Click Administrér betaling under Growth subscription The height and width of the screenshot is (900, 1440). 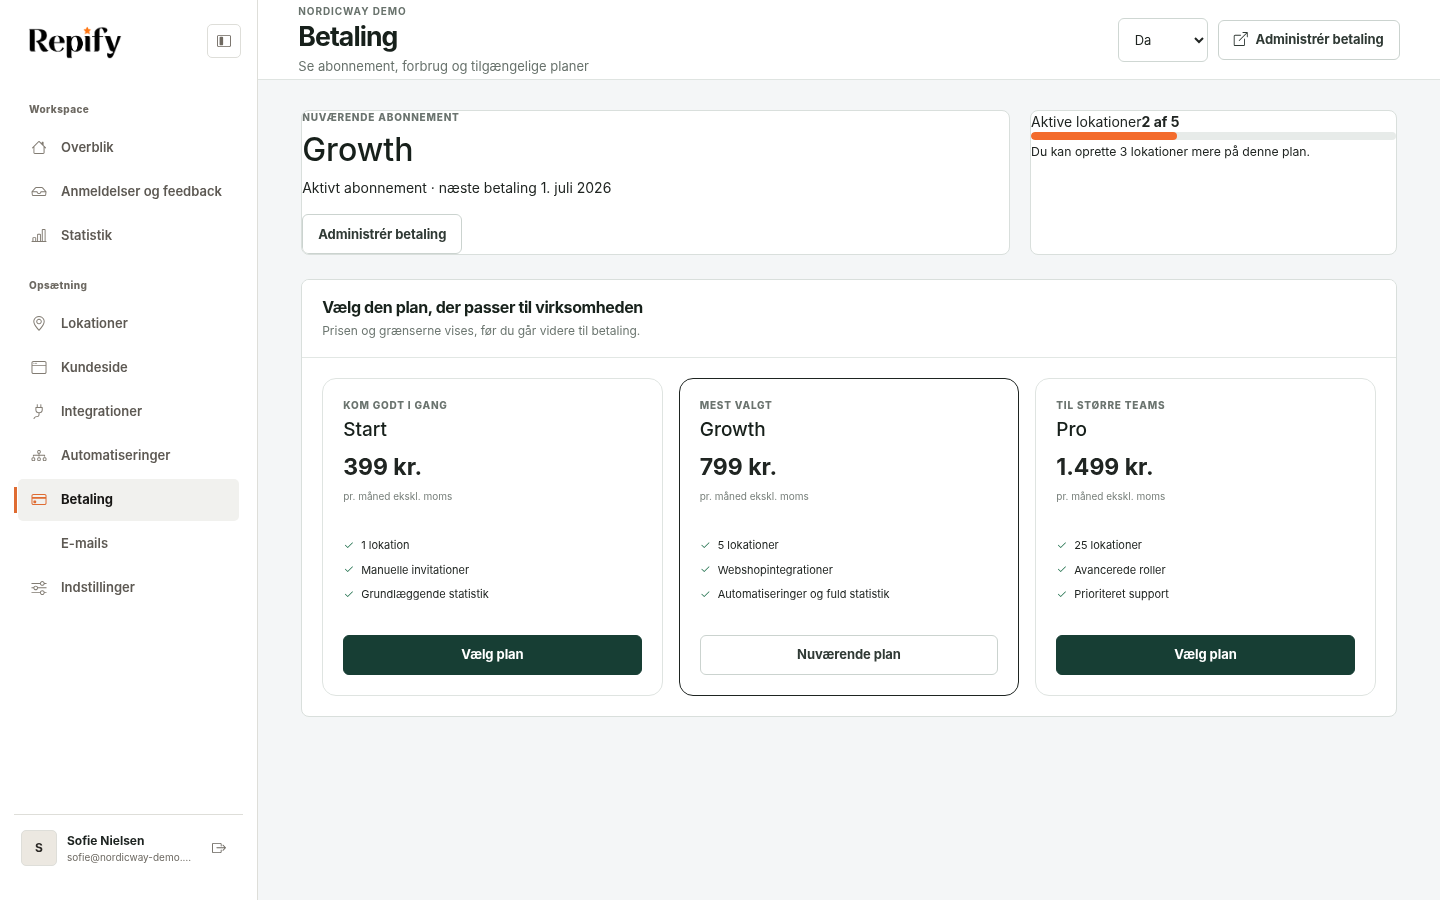(382, 234)
